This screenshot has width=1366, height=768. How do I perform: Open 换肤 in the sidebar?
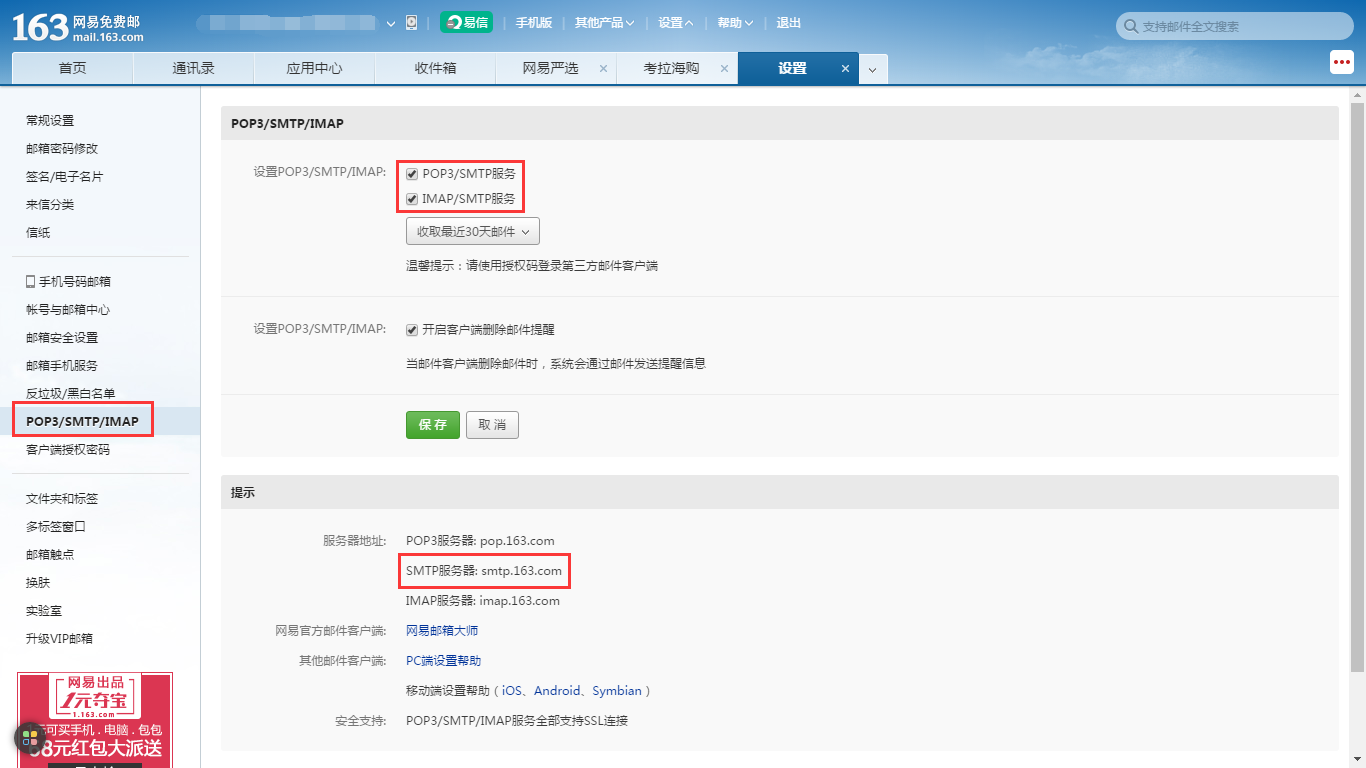pos(38,583)
